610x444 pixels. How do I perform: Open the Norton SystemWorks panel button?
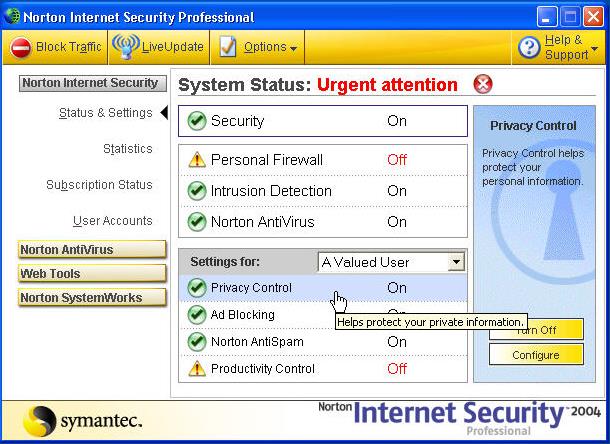coord(92,298)
